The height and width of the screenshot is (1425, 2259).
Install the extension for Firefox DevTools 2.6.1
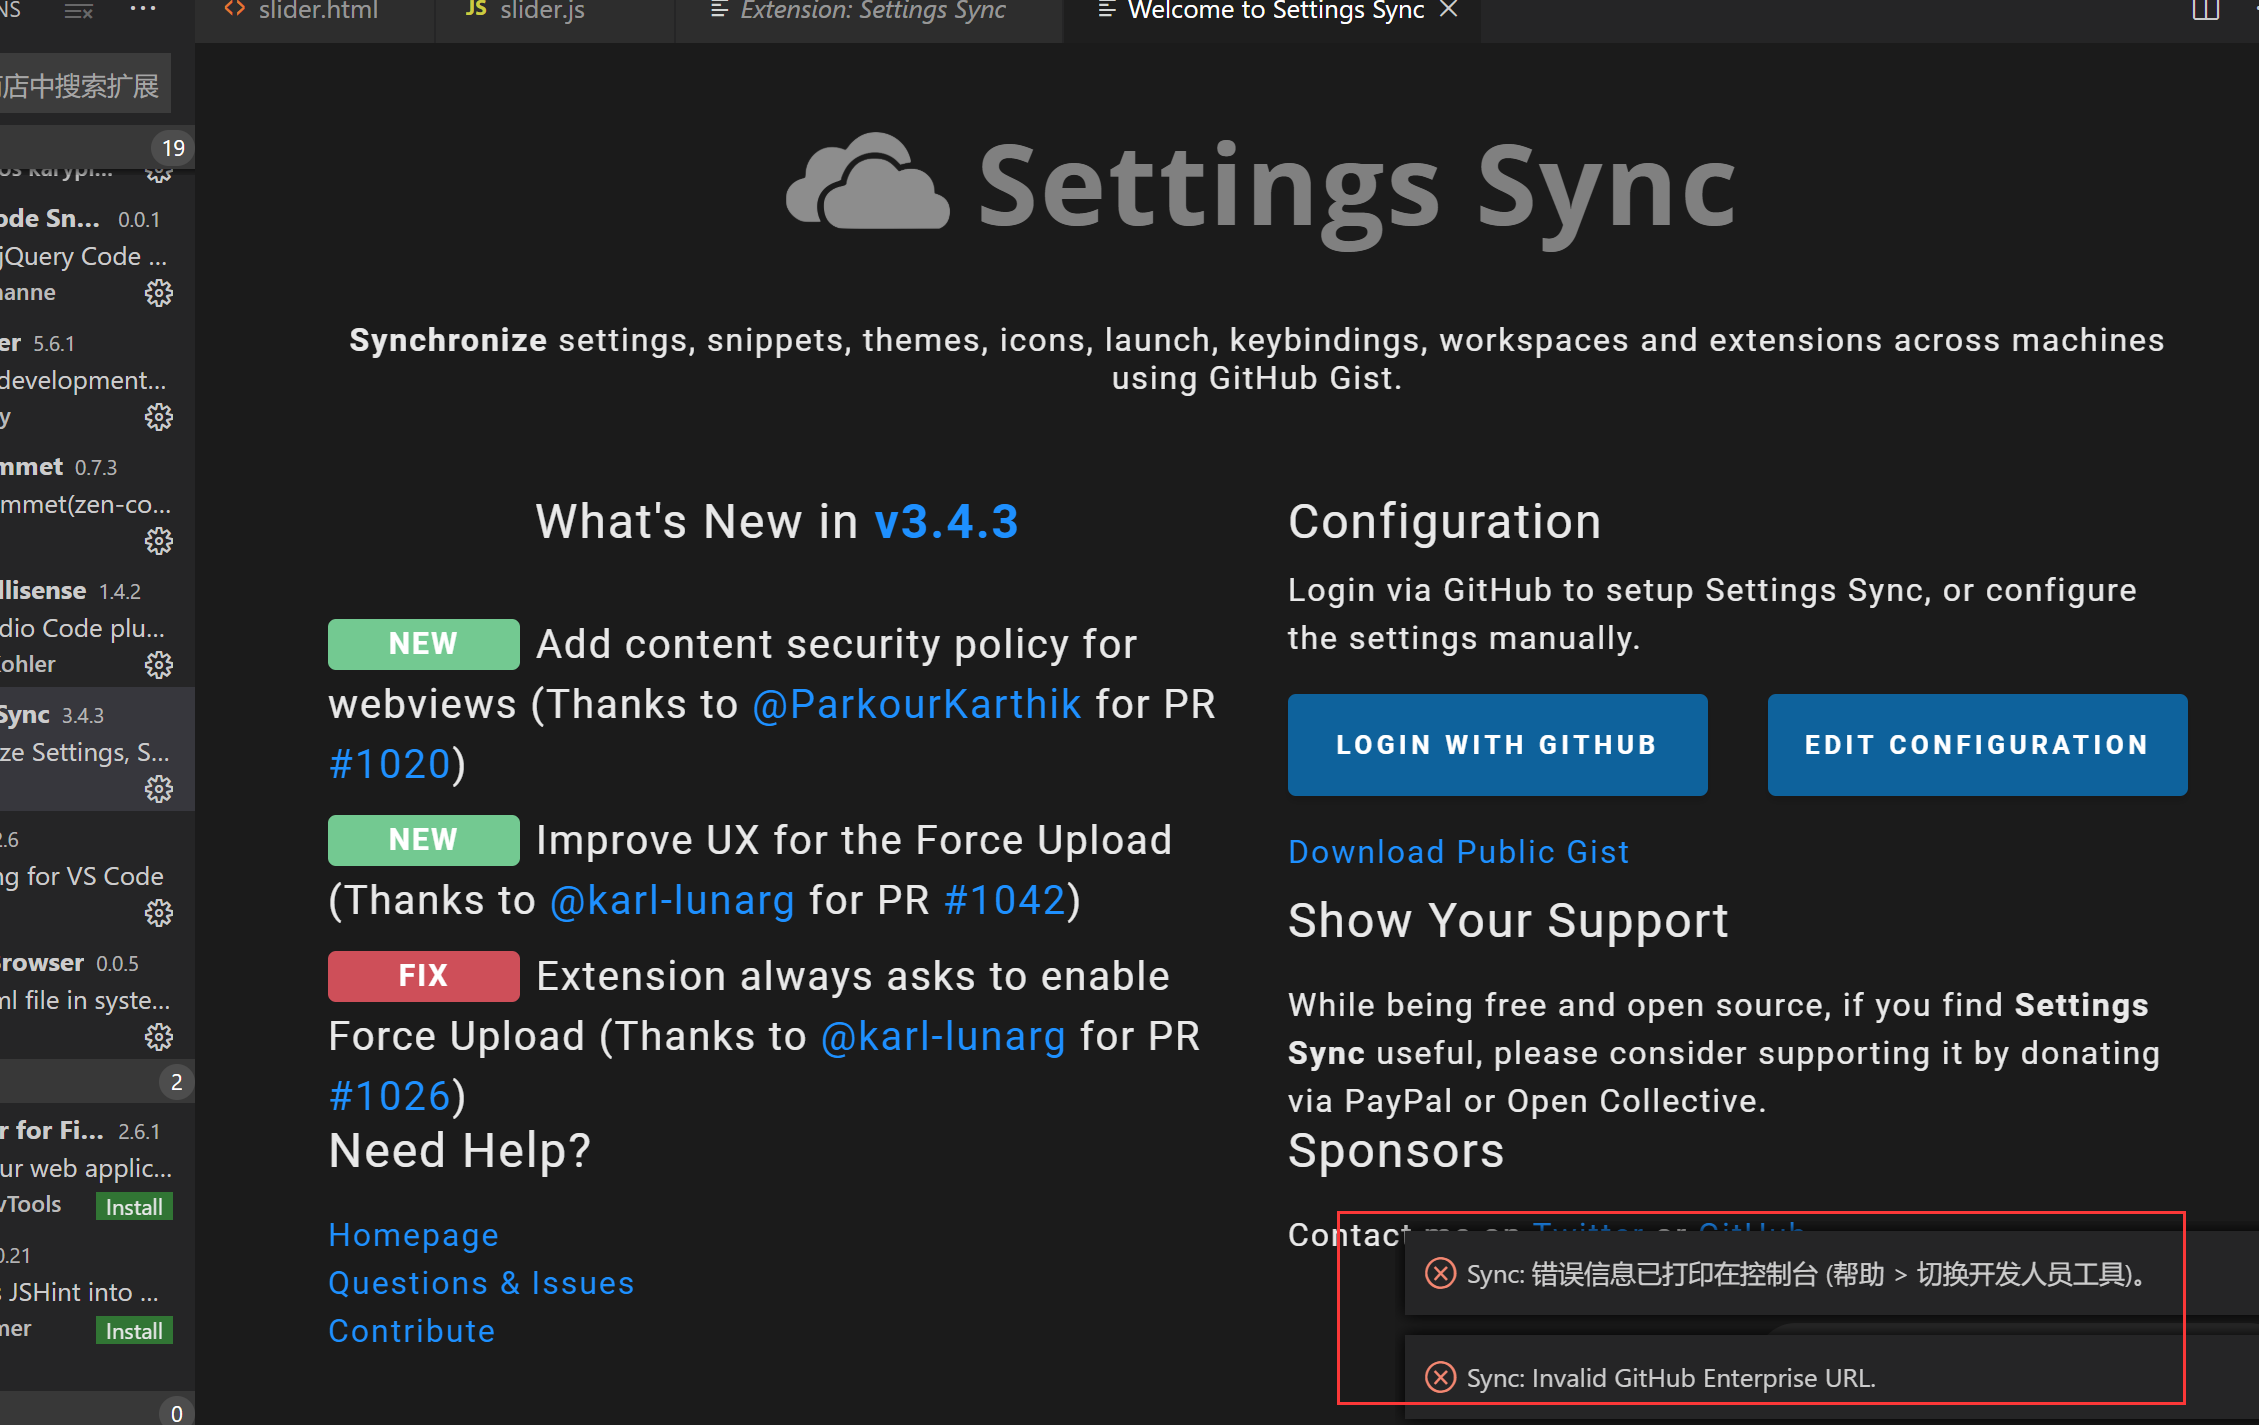(x=134, y=1207)
